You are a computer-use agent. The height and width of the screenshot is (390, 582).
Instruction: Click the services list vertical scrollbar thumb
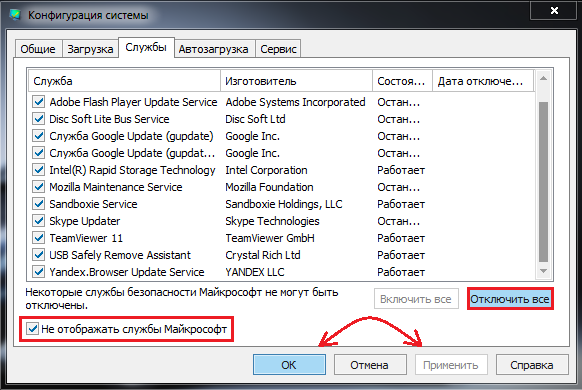(543, 182)
